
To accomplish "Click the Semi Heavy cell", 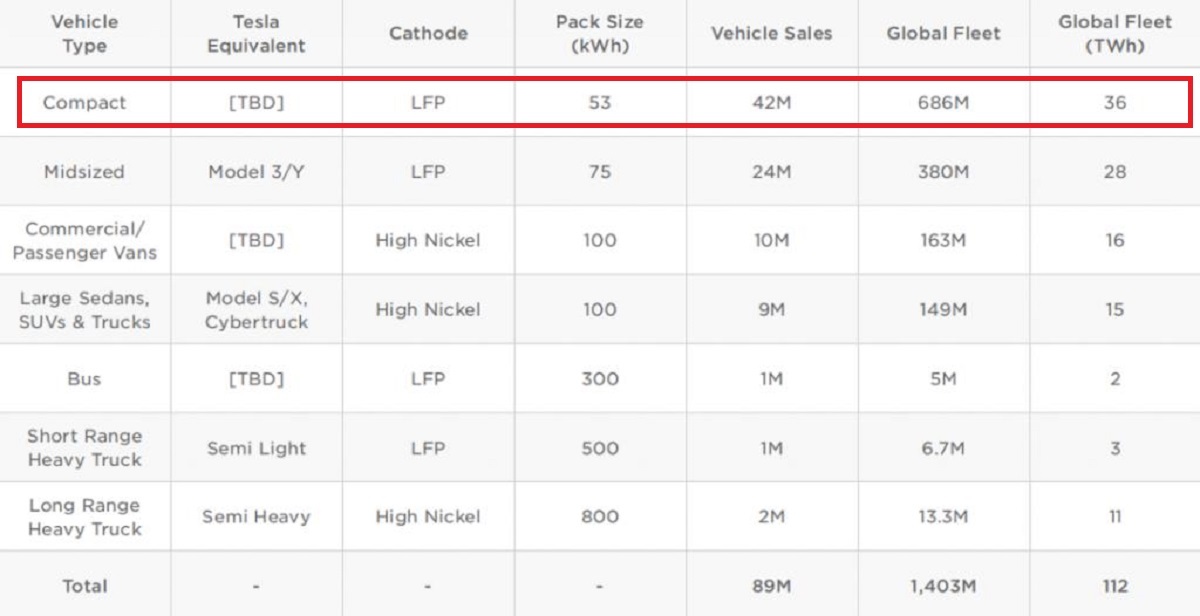I will 256,517.
